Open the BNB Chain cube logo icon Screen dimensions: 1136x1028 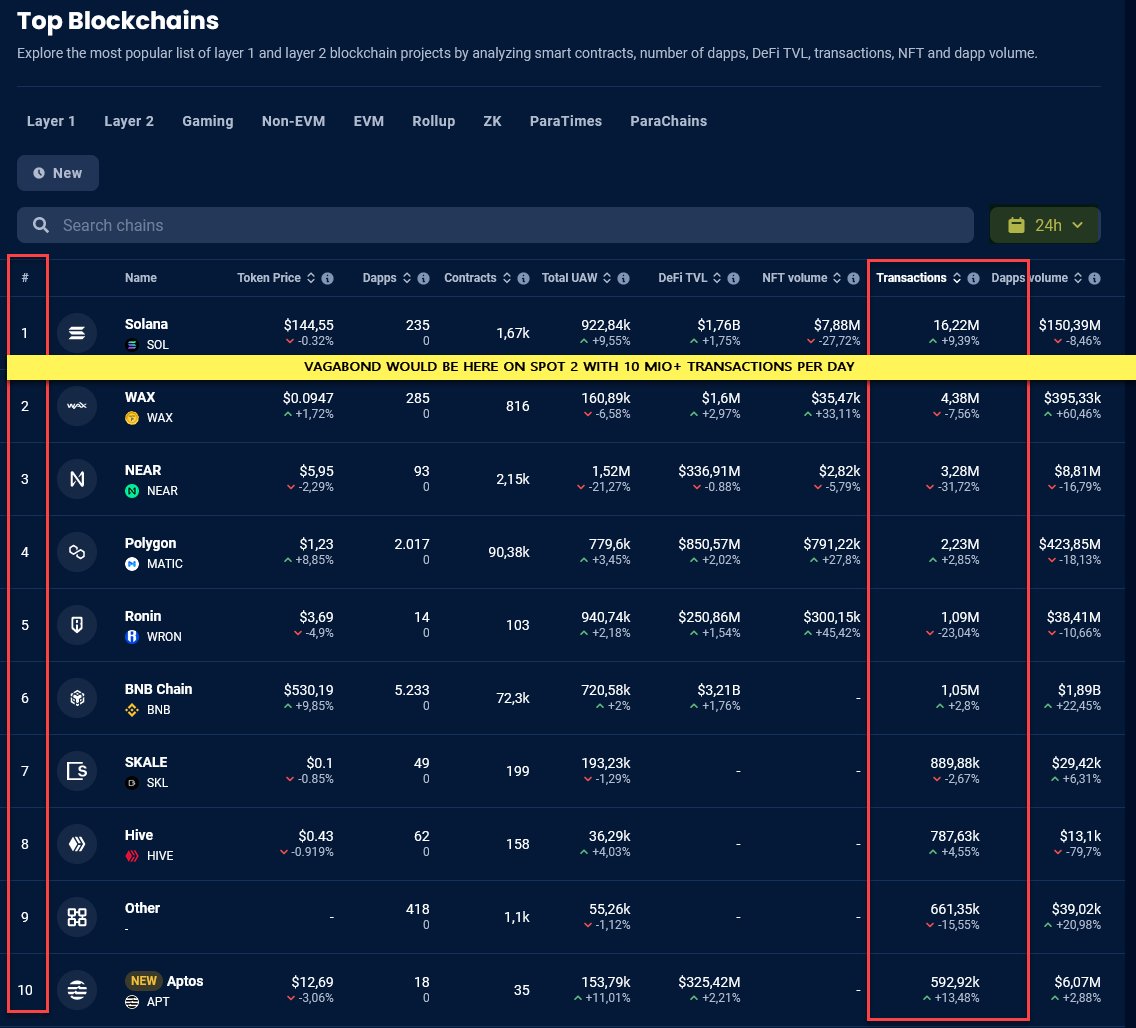pos(77,698)
